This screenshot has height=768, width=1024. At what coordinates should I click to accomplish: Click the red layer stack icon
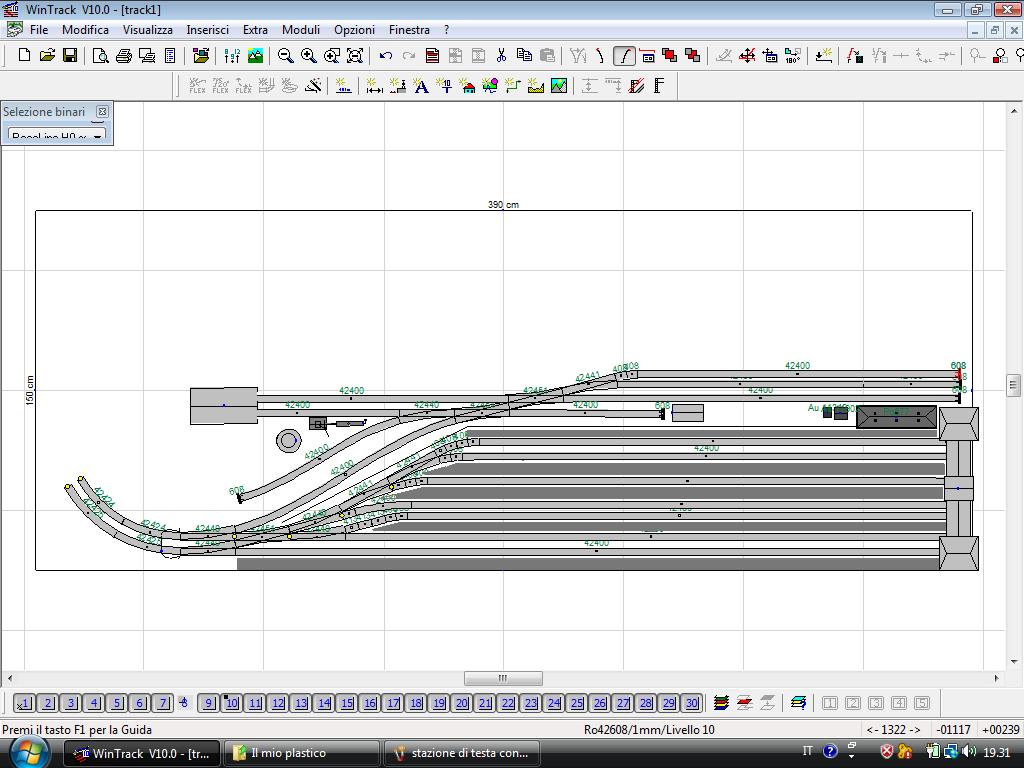click(744, 703)
